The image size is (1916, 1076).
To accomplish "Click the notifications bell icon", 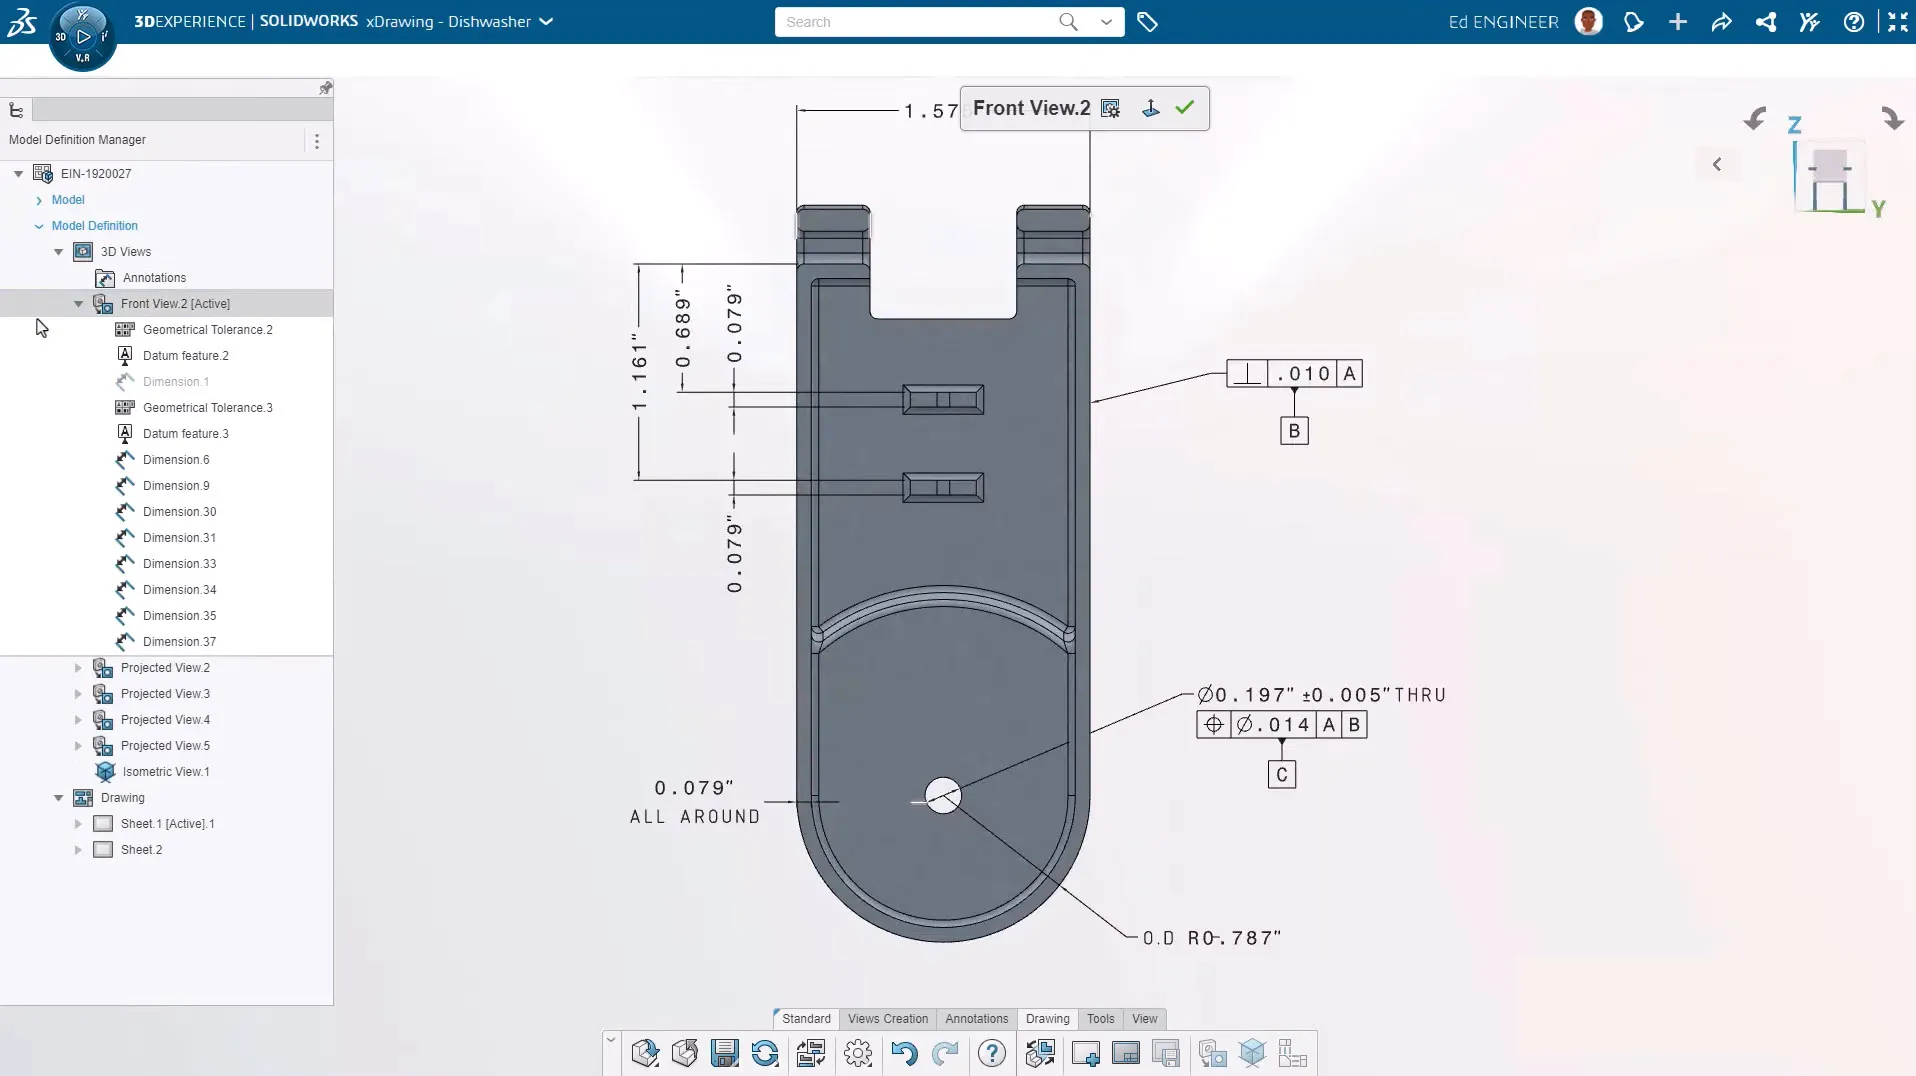I will (1634, 22).
